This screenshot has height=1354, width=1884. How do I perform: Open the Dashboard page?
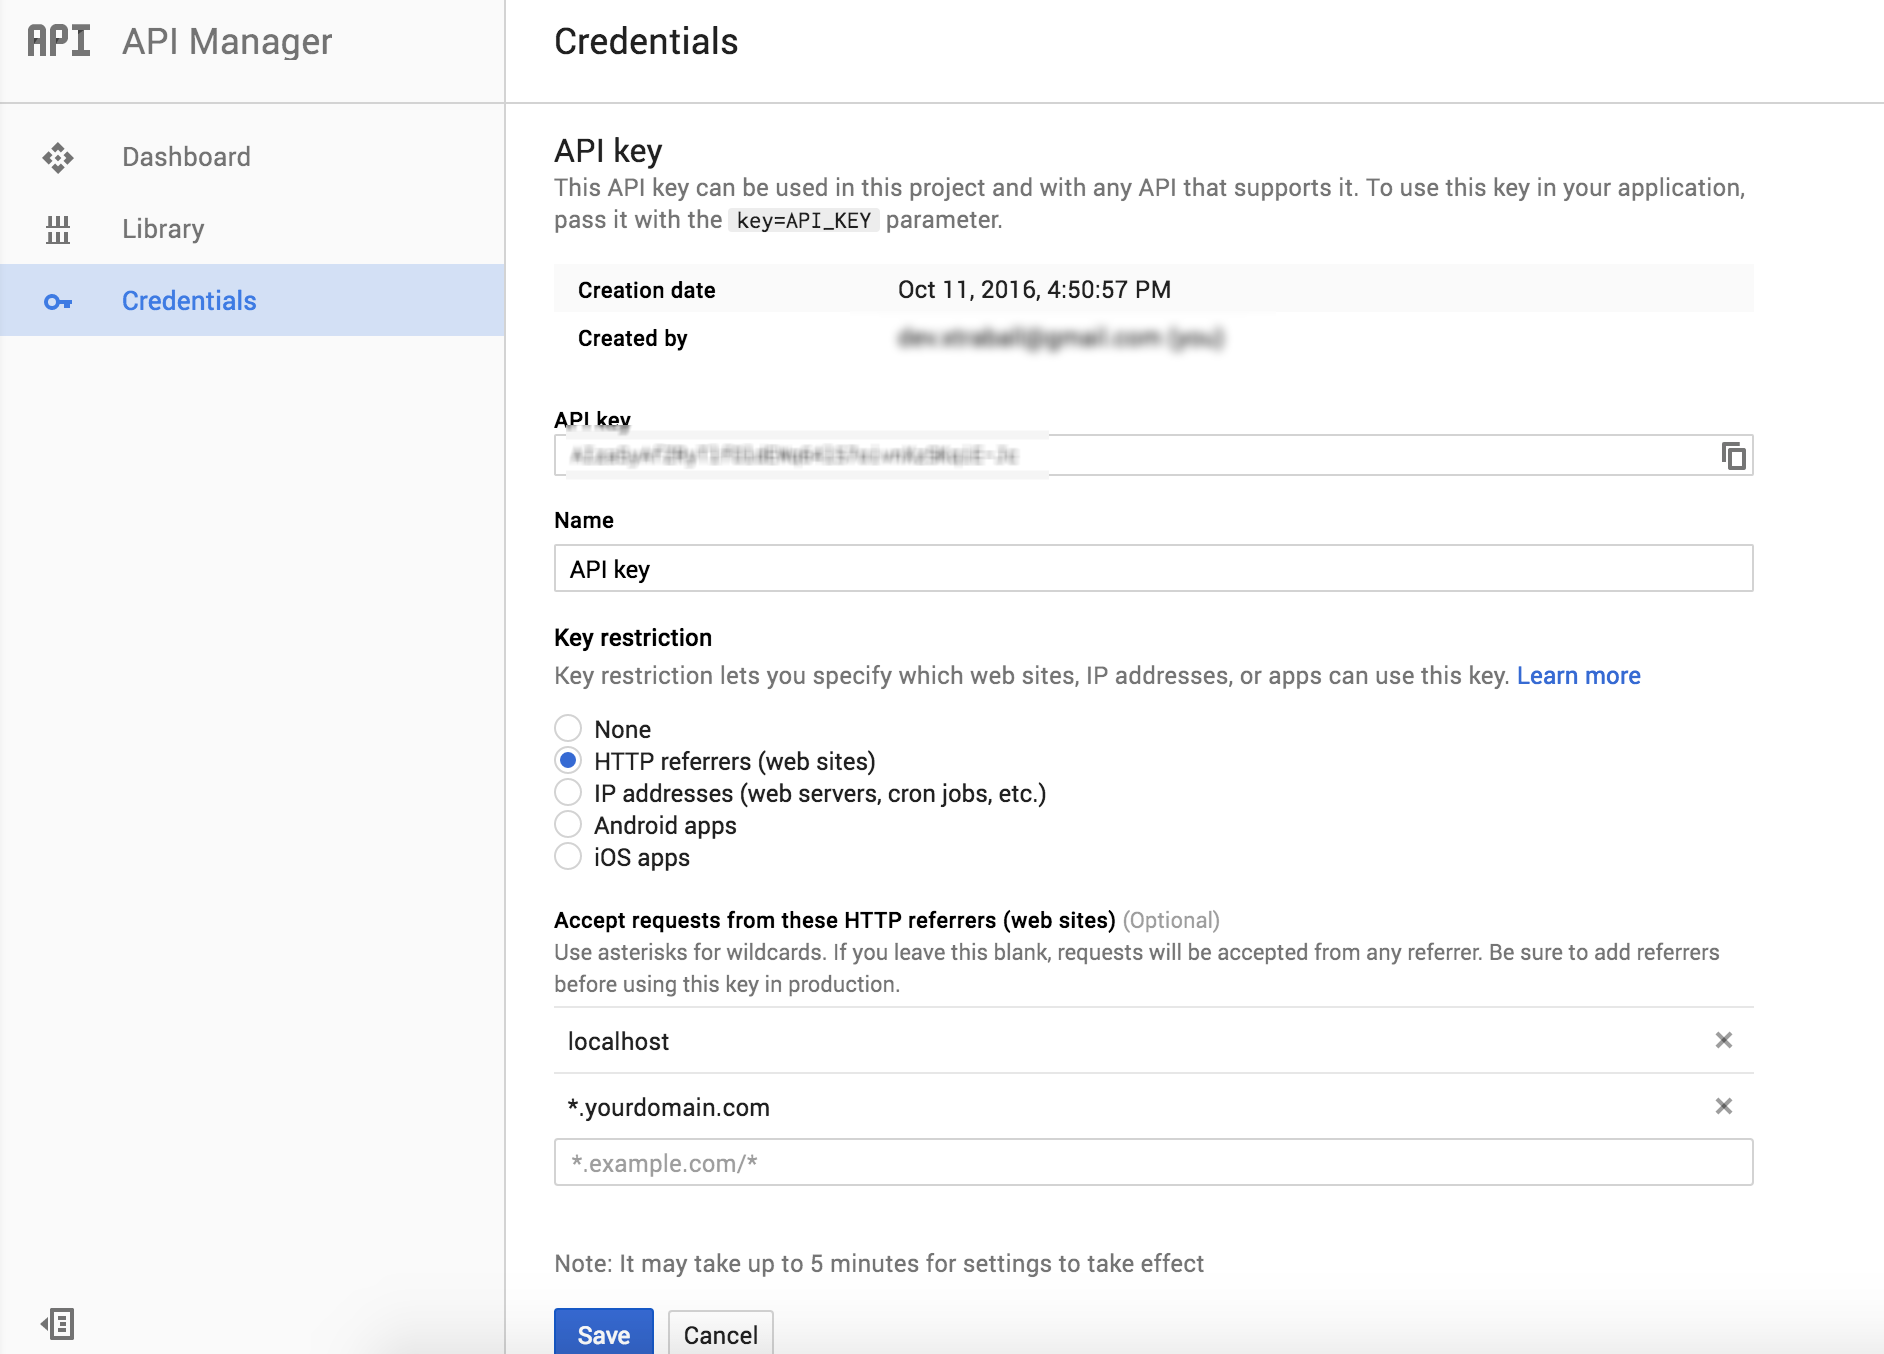click(x=186, y=157)
